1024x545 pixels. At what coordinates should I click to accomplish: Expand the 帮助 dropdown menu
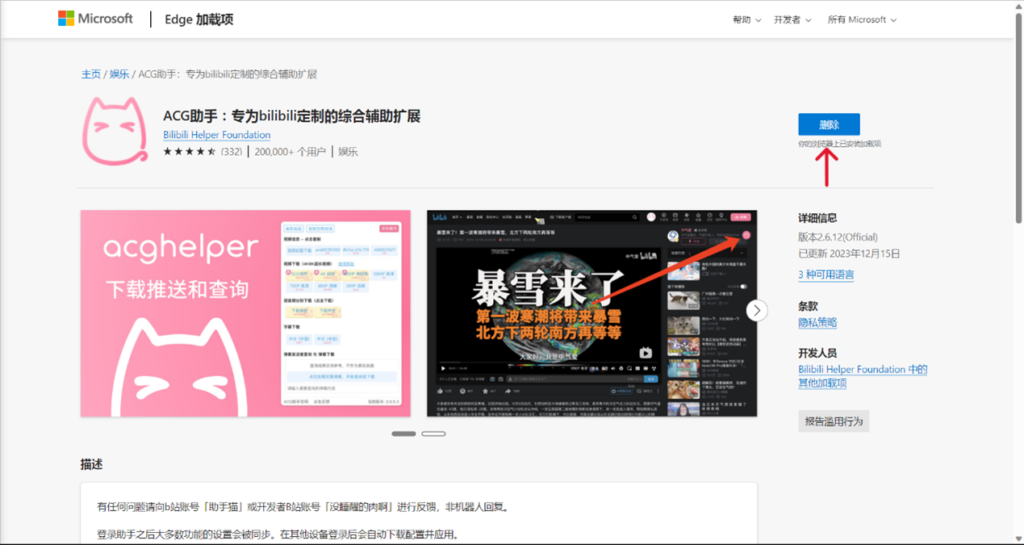(x=746, y=20)
